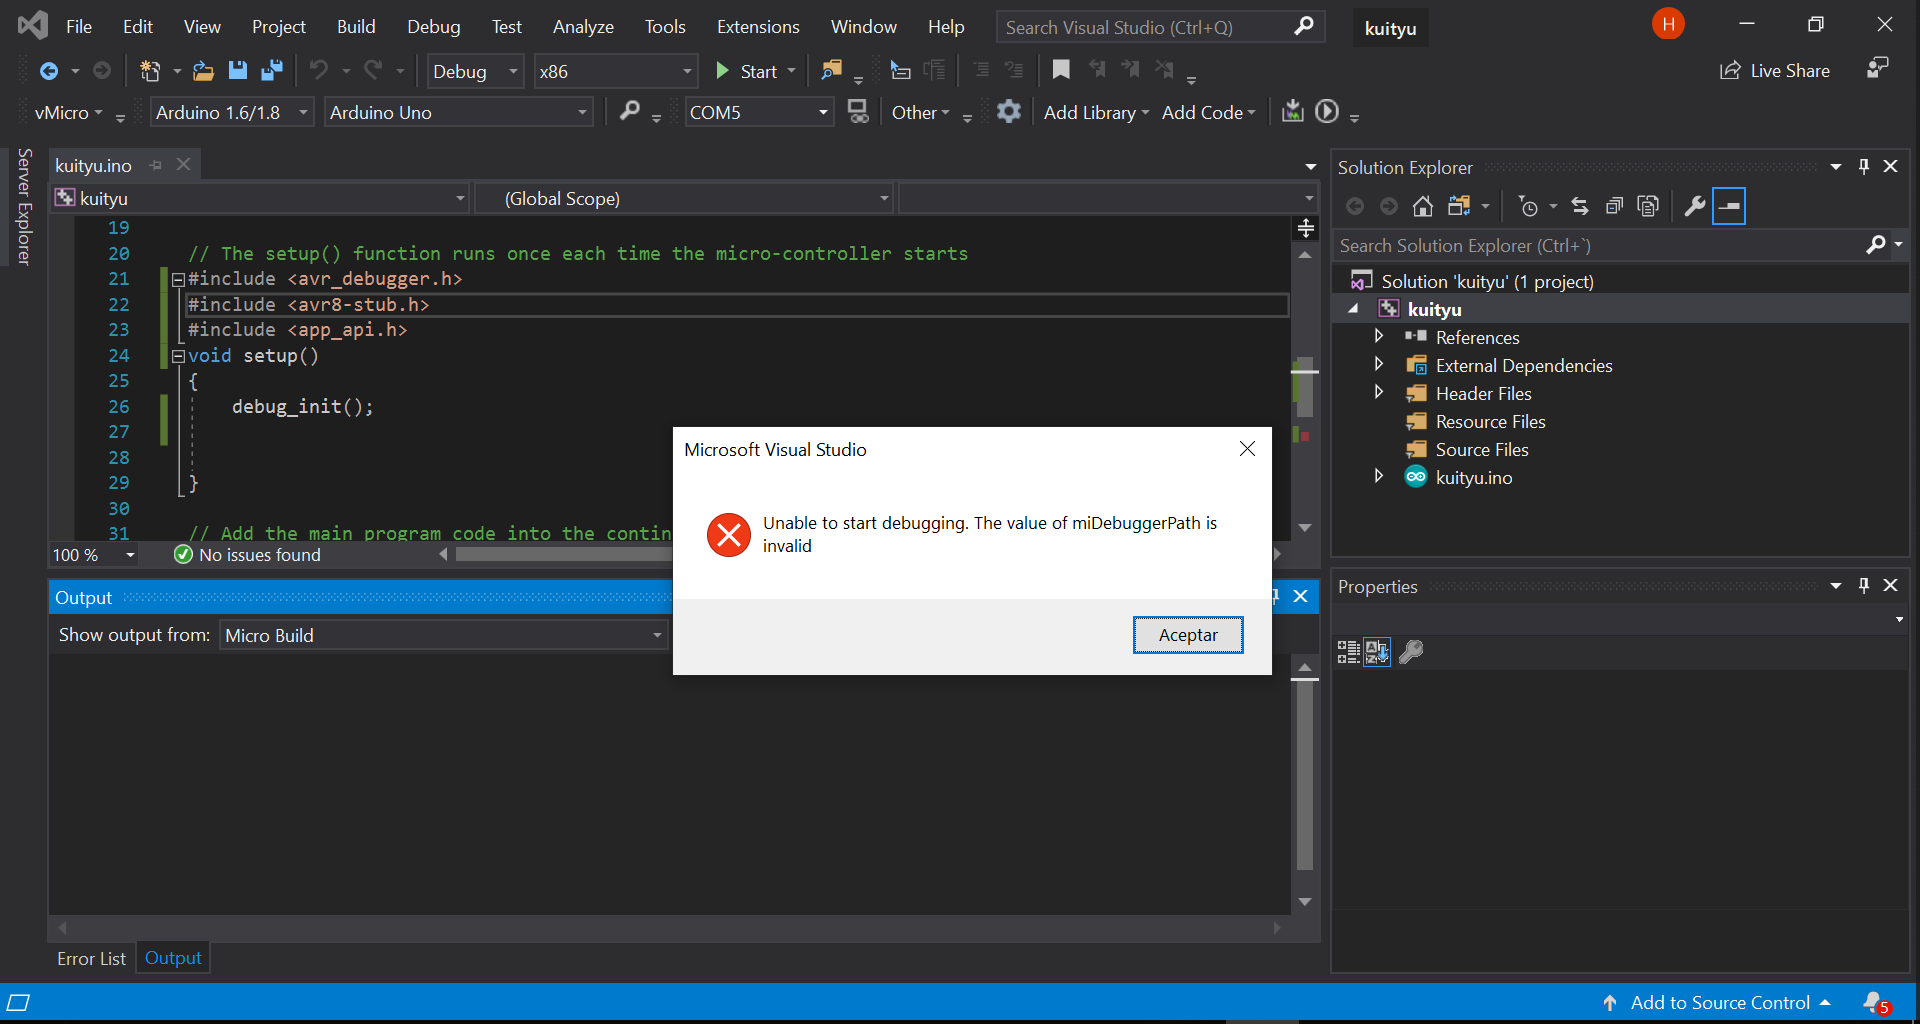Viewport: 1920px width, 1024px height.
Task: Expand the External Dependencies node
Action: click(1379, 364)
